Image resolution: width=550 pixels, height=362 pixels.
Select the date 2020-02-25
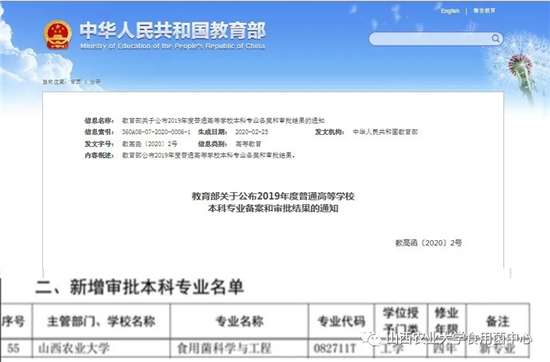pos(251,132)
